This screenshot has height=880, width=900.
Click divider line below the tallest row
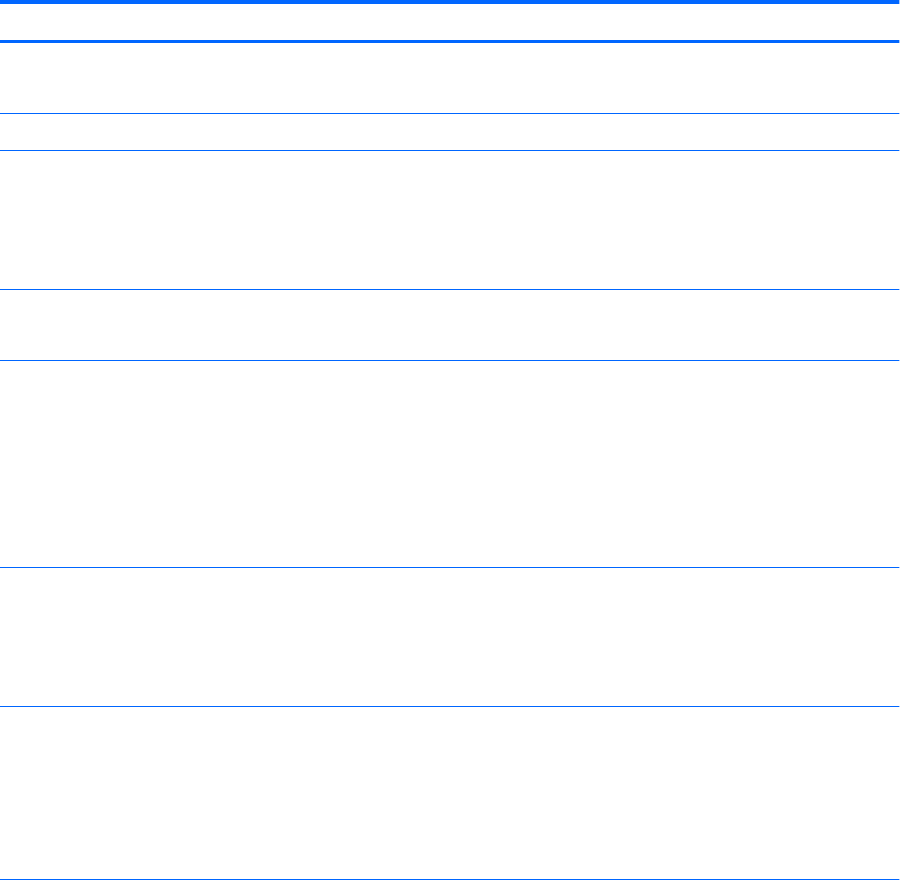450,569
